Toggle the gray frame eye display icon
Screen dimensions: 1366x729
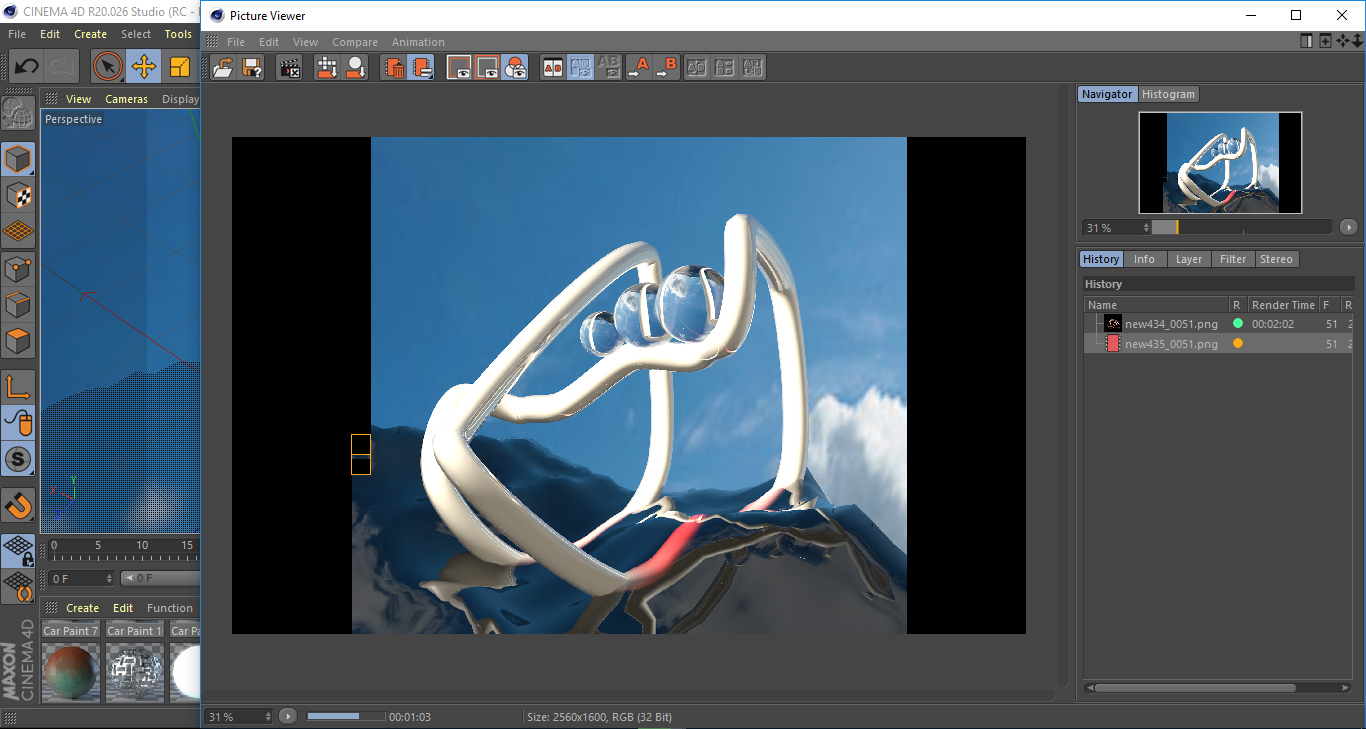(487, 67)
